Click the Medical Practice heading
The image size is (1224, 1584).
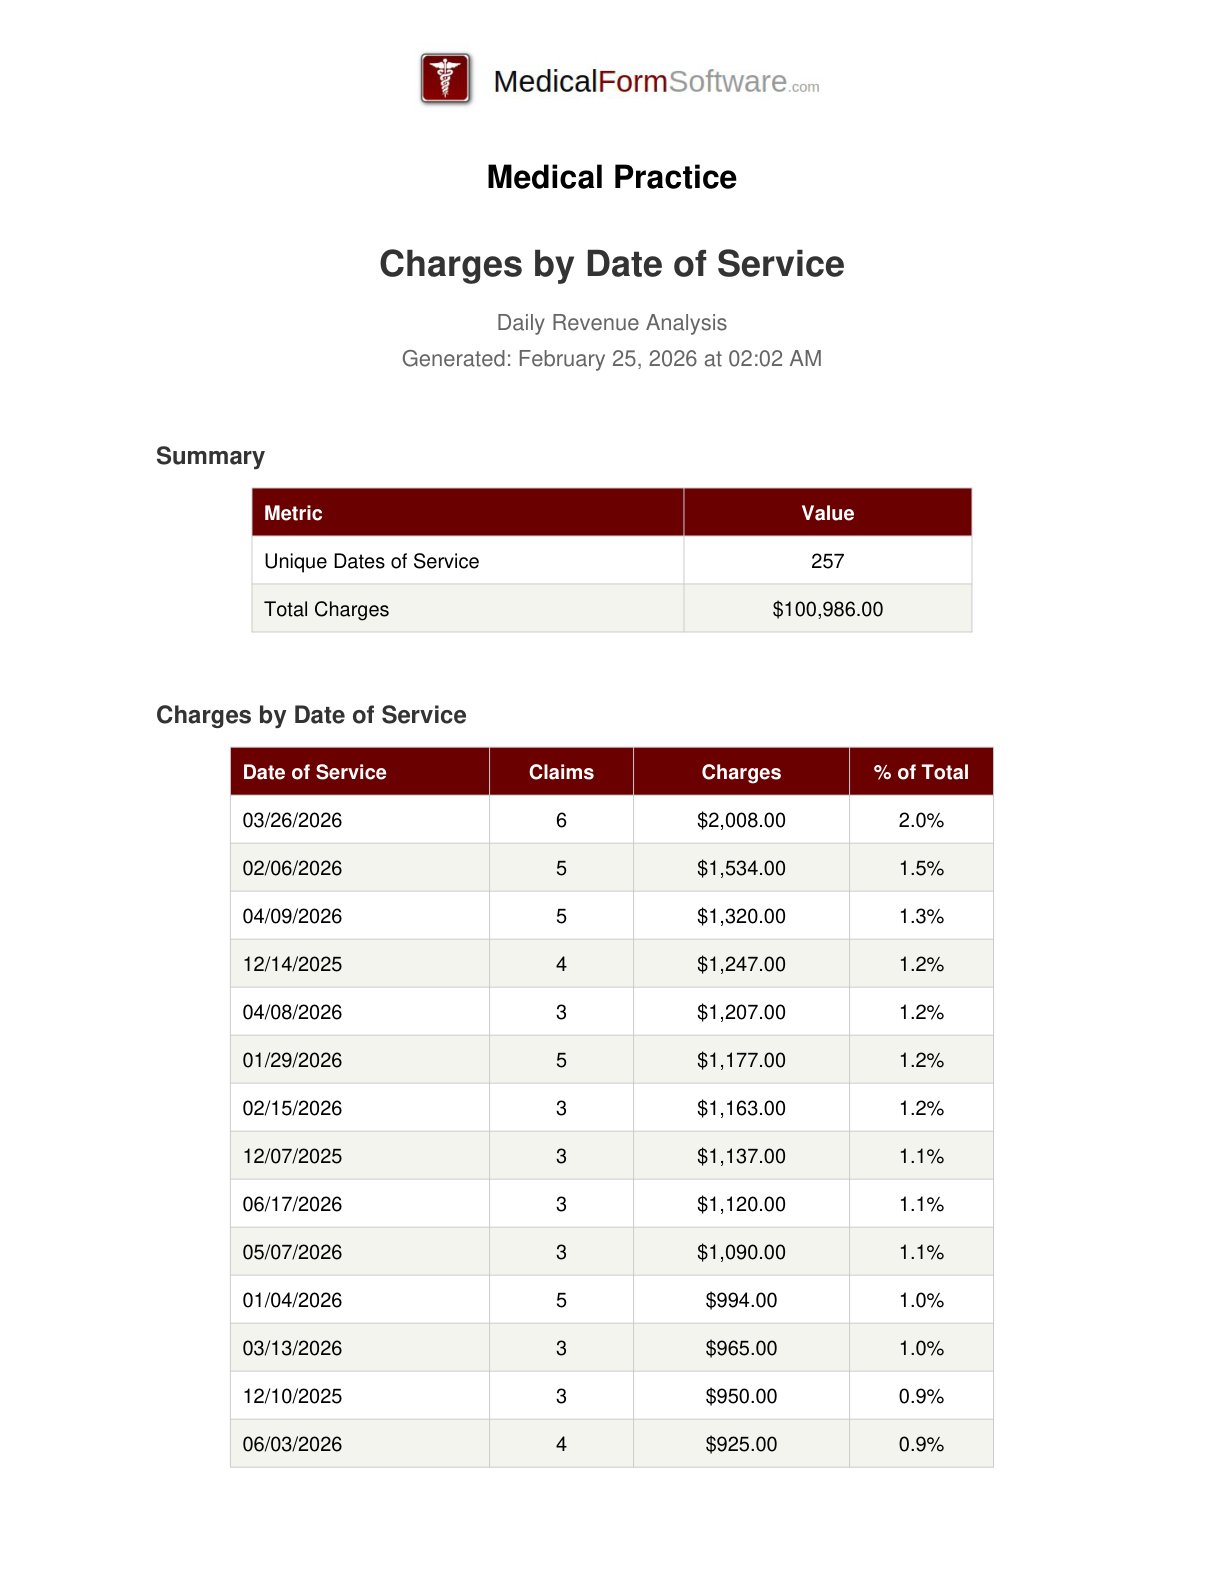click(x=611, y=177)
